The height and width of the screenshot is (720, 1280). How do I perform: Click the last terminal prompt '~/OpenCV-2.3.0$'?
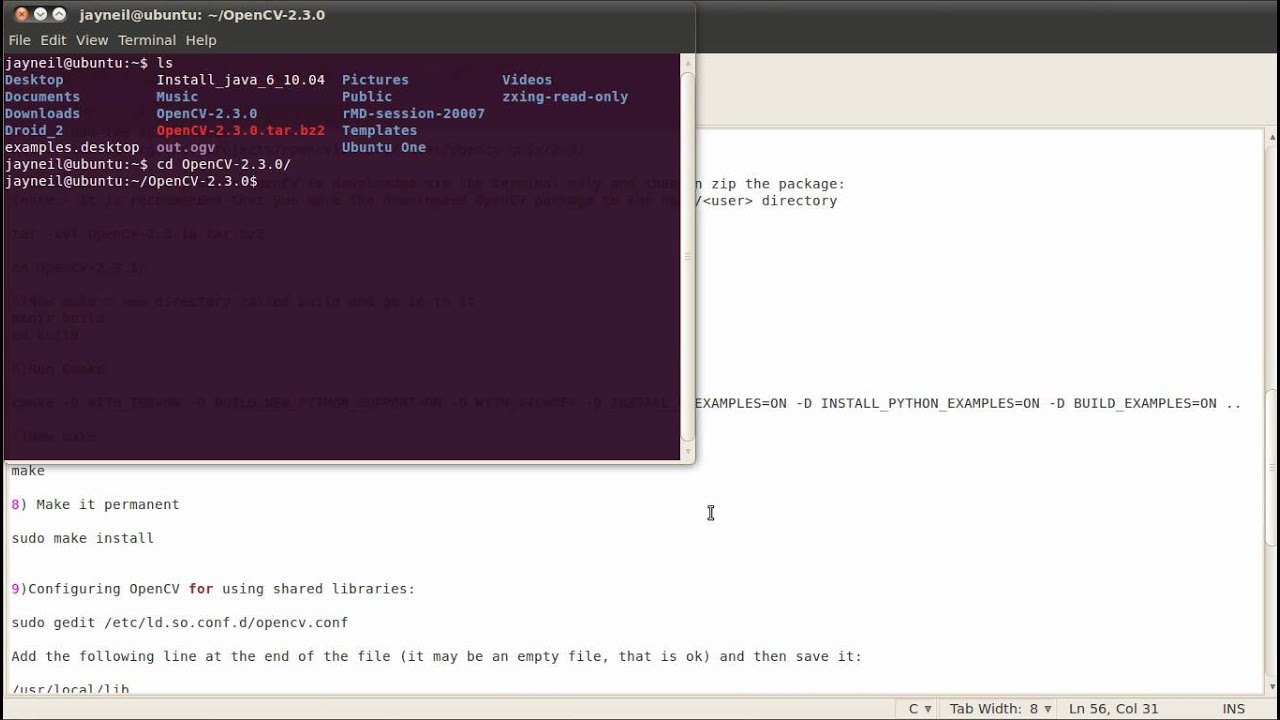pyautogui.click(x=131, y=182)
